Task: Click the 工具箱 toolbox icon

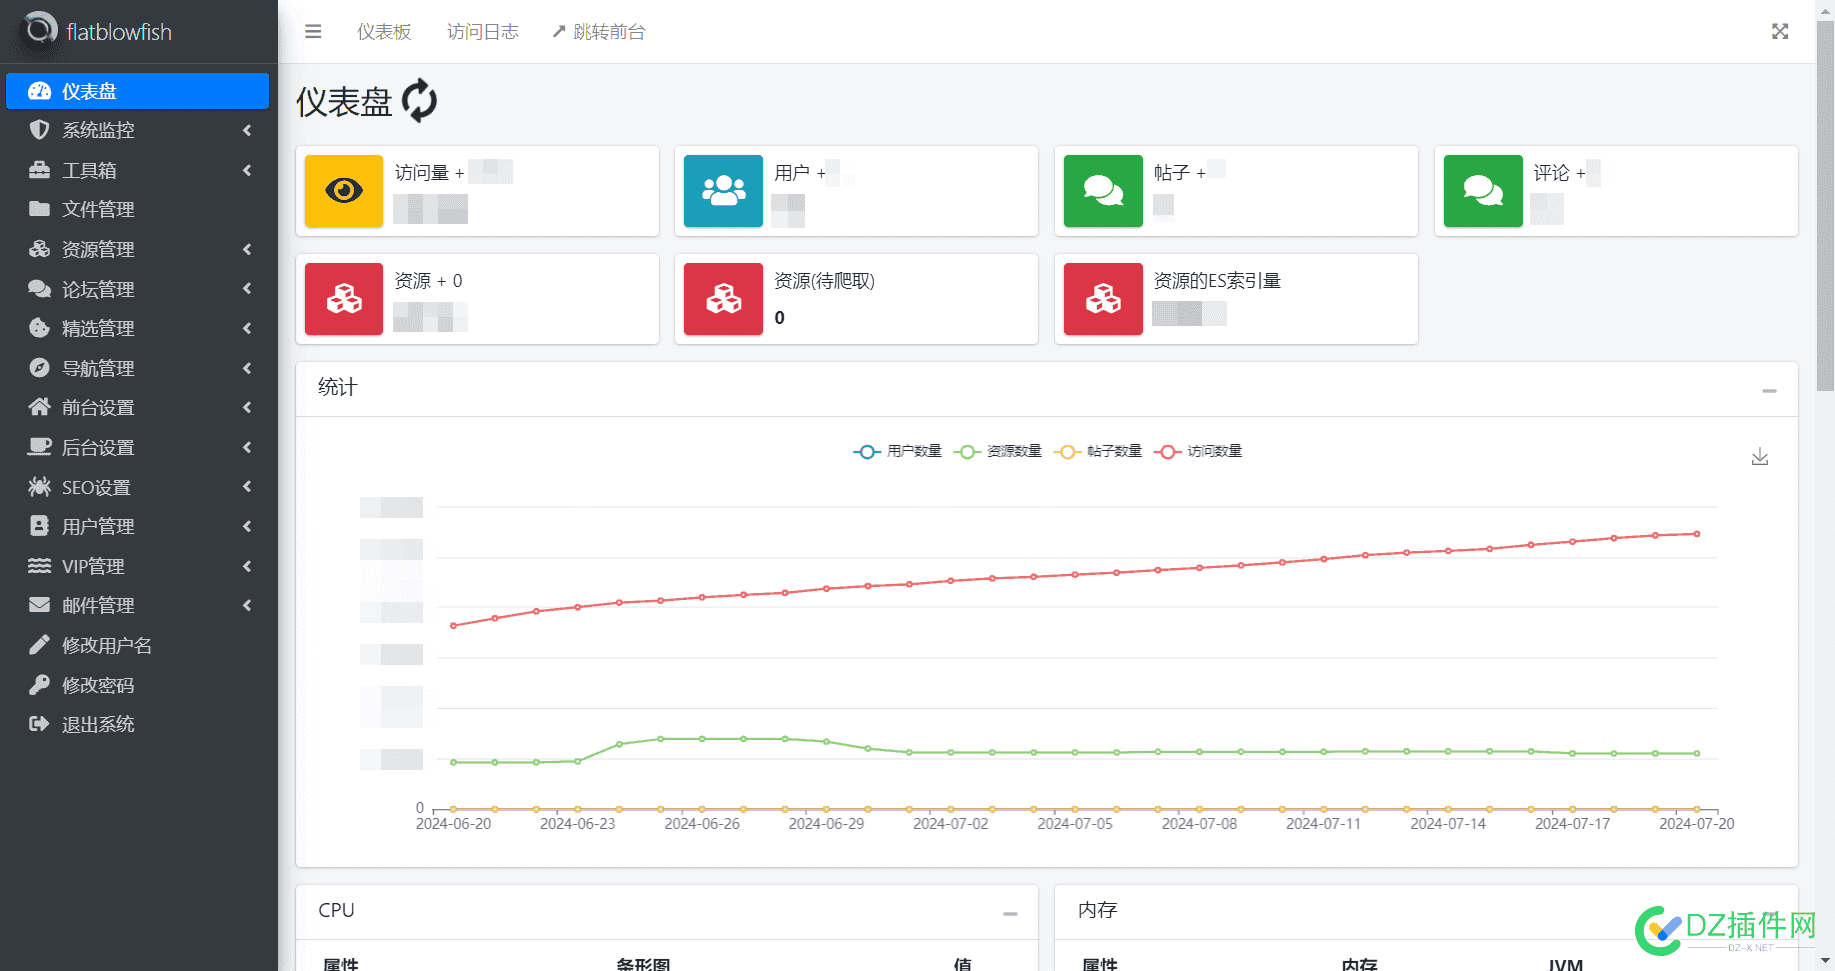Action: pyautogui.click(x=39, y=170)
